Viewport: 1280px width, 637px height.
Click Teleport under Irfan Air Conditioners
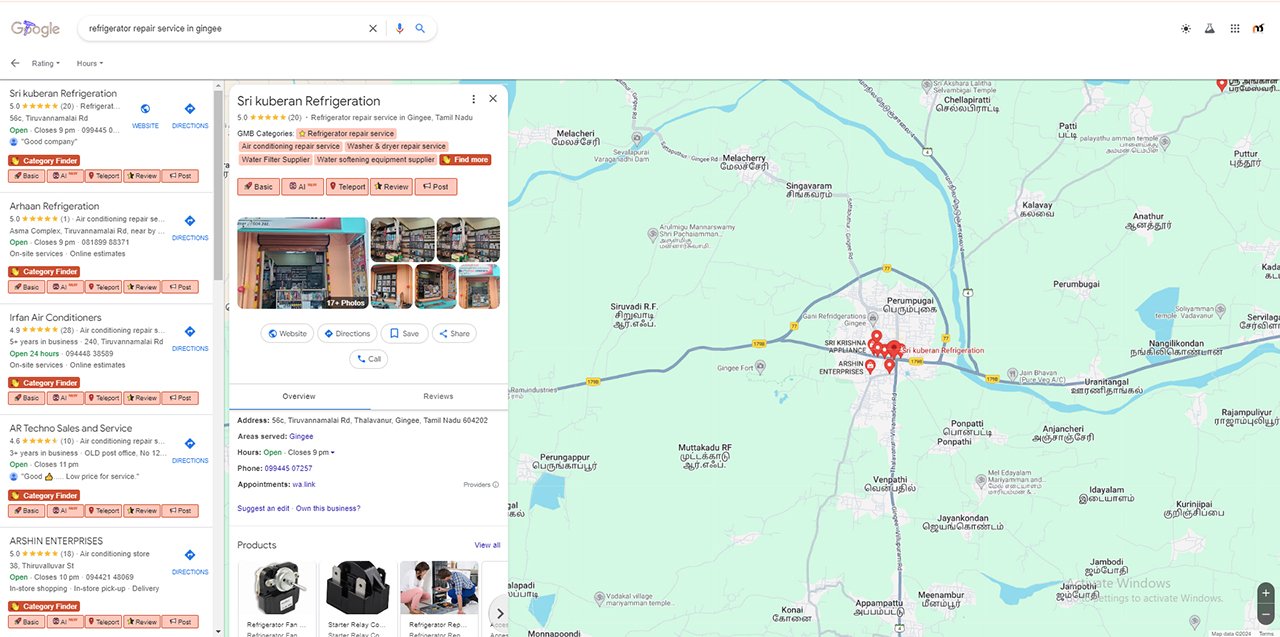[x=103, y=398]
